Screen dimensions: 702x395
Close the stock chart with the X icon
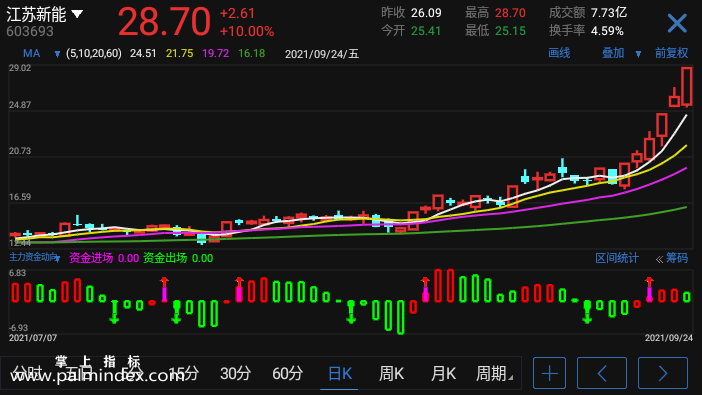pos(677,23)
